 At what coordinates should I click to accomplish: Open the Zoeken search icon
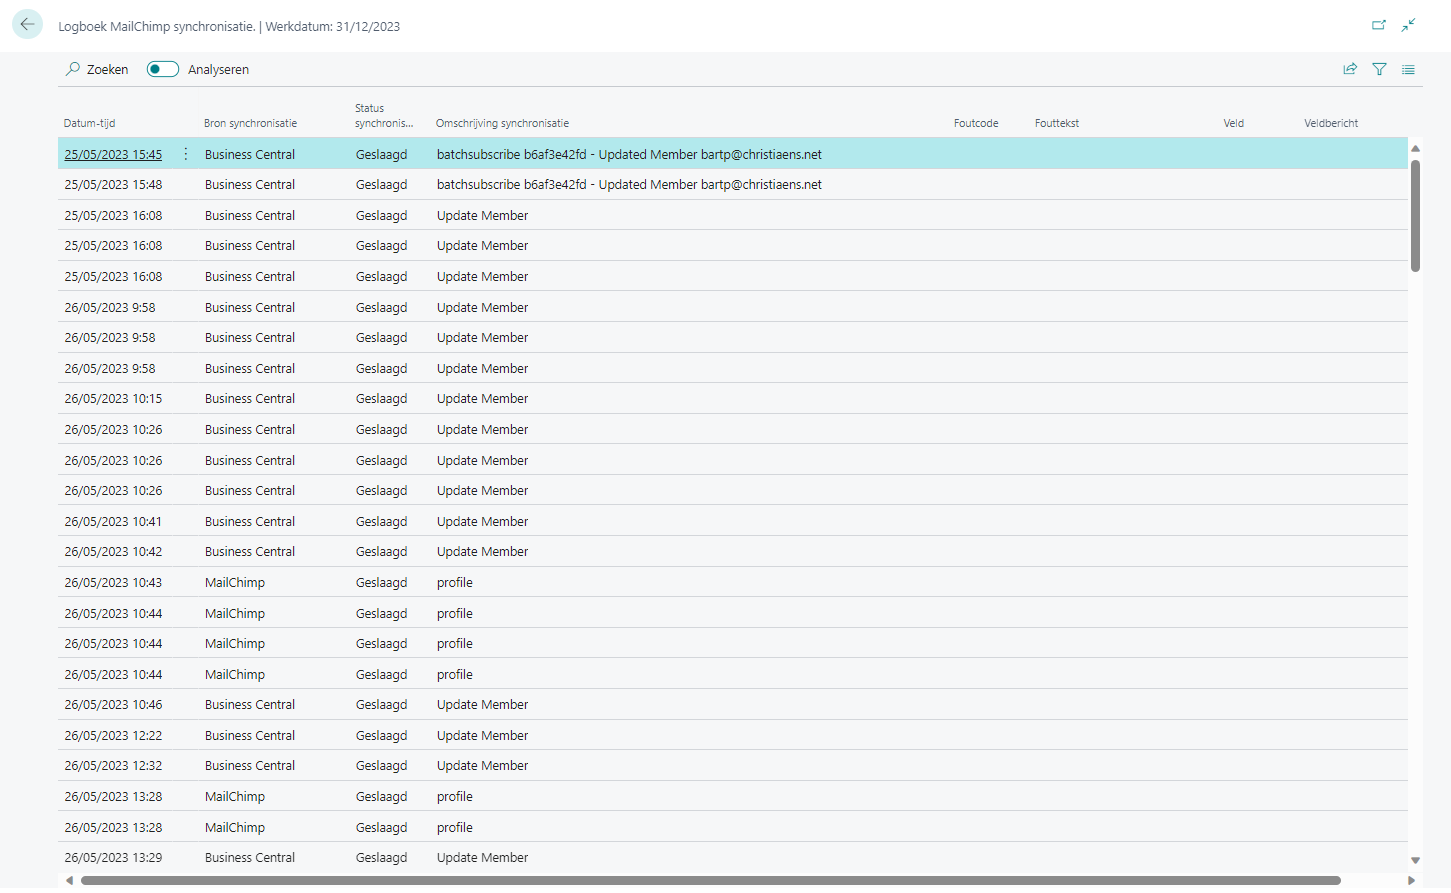(x=73, y=69)
